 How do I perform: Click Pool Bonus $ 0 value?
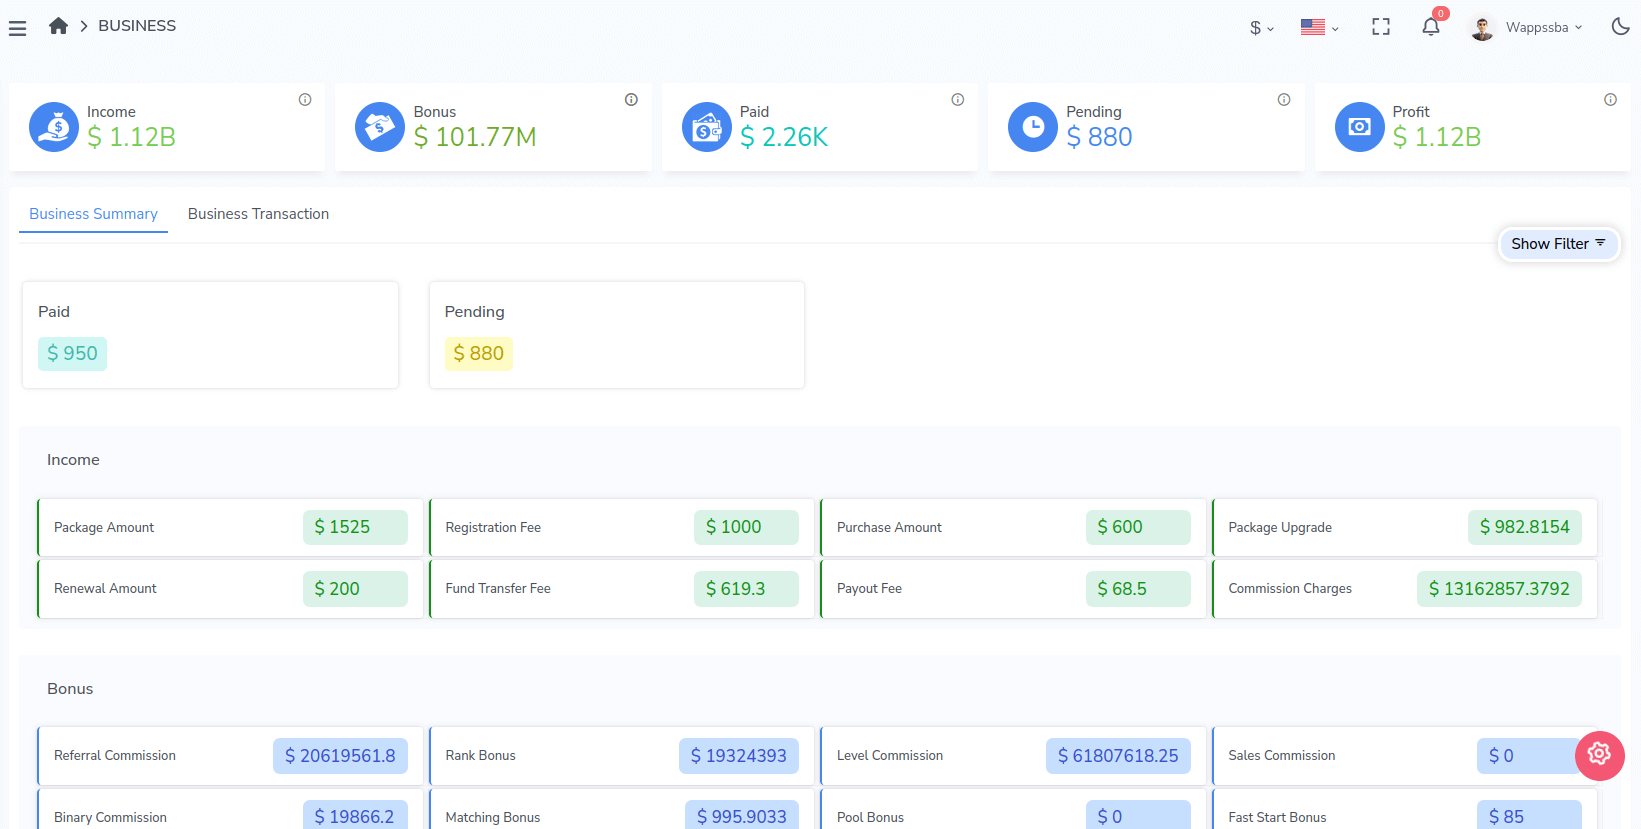click(1138, 816)
